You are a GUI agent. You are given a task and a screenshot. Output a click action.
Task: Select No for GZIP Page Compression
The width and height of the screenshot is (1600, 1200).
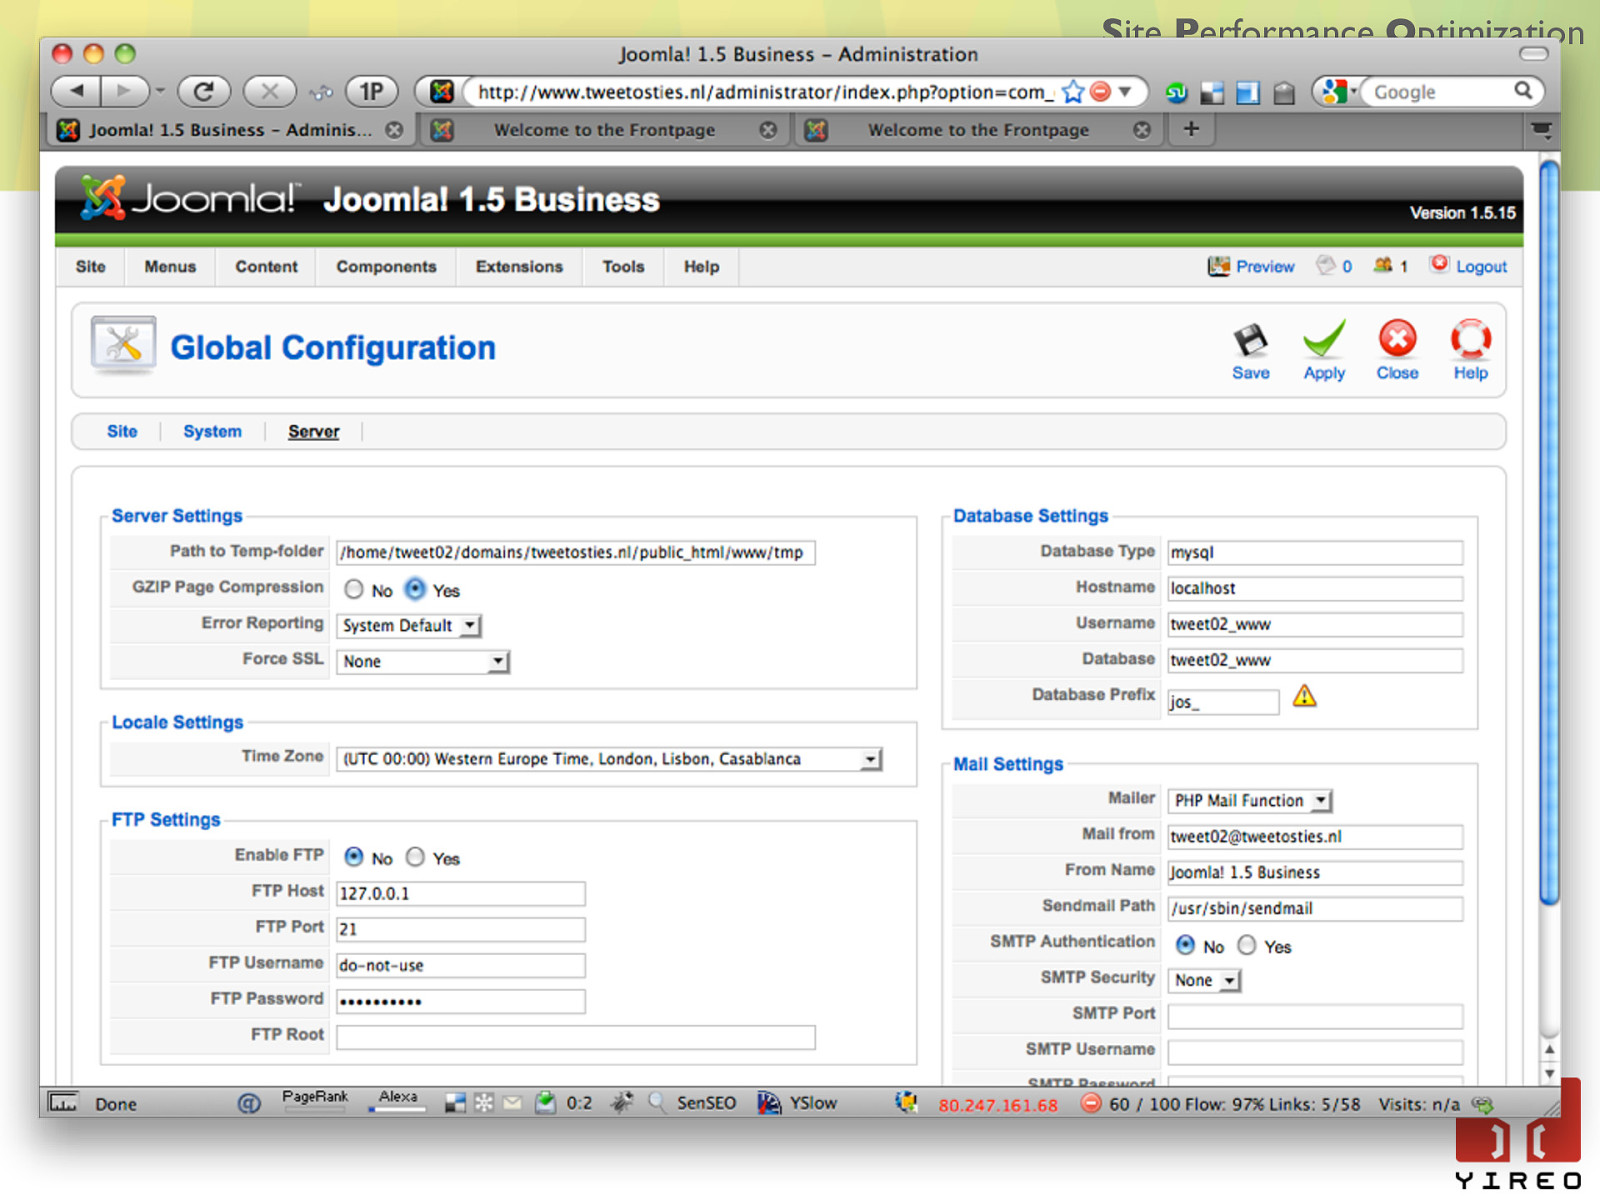354,589
